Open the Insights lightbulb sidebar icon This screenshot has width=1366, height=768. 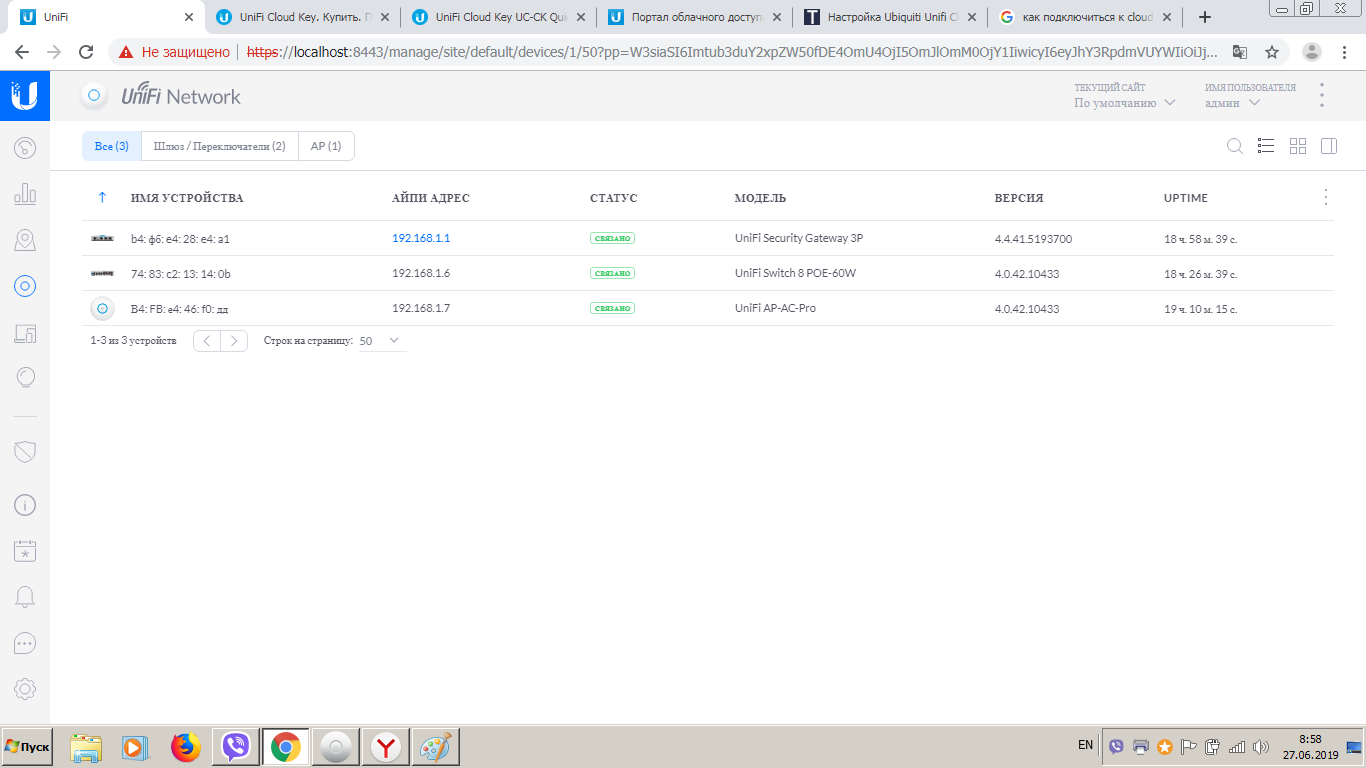point(25,378)
